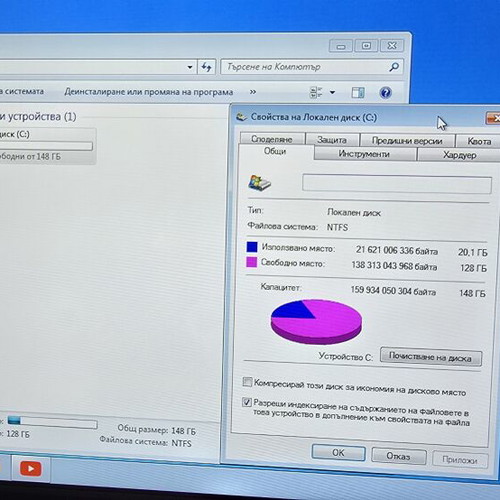Click the Общ размер: 148 ГБ text
500x500 pixels.
tap(156, 429)
